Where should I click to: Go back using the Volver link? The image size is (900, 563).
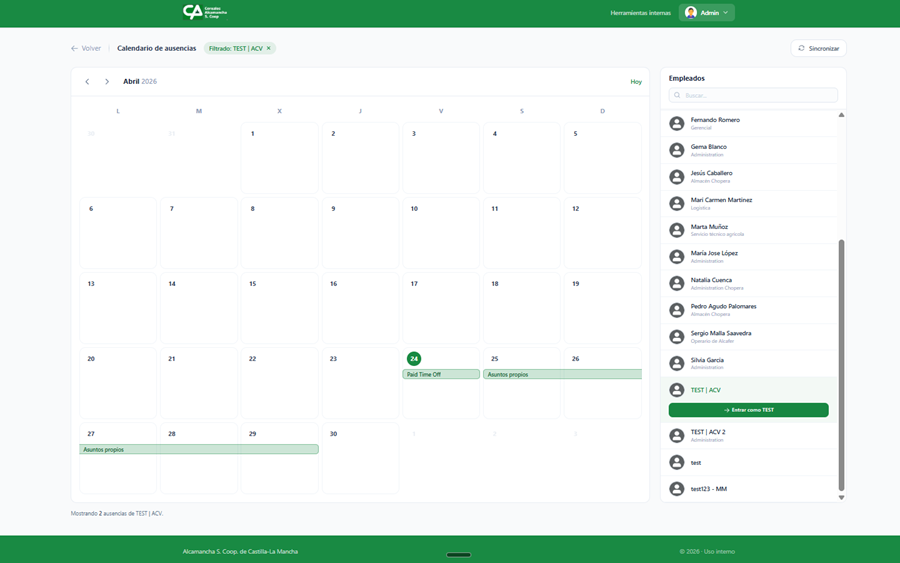pyautogui.click(x=86, y=48)
